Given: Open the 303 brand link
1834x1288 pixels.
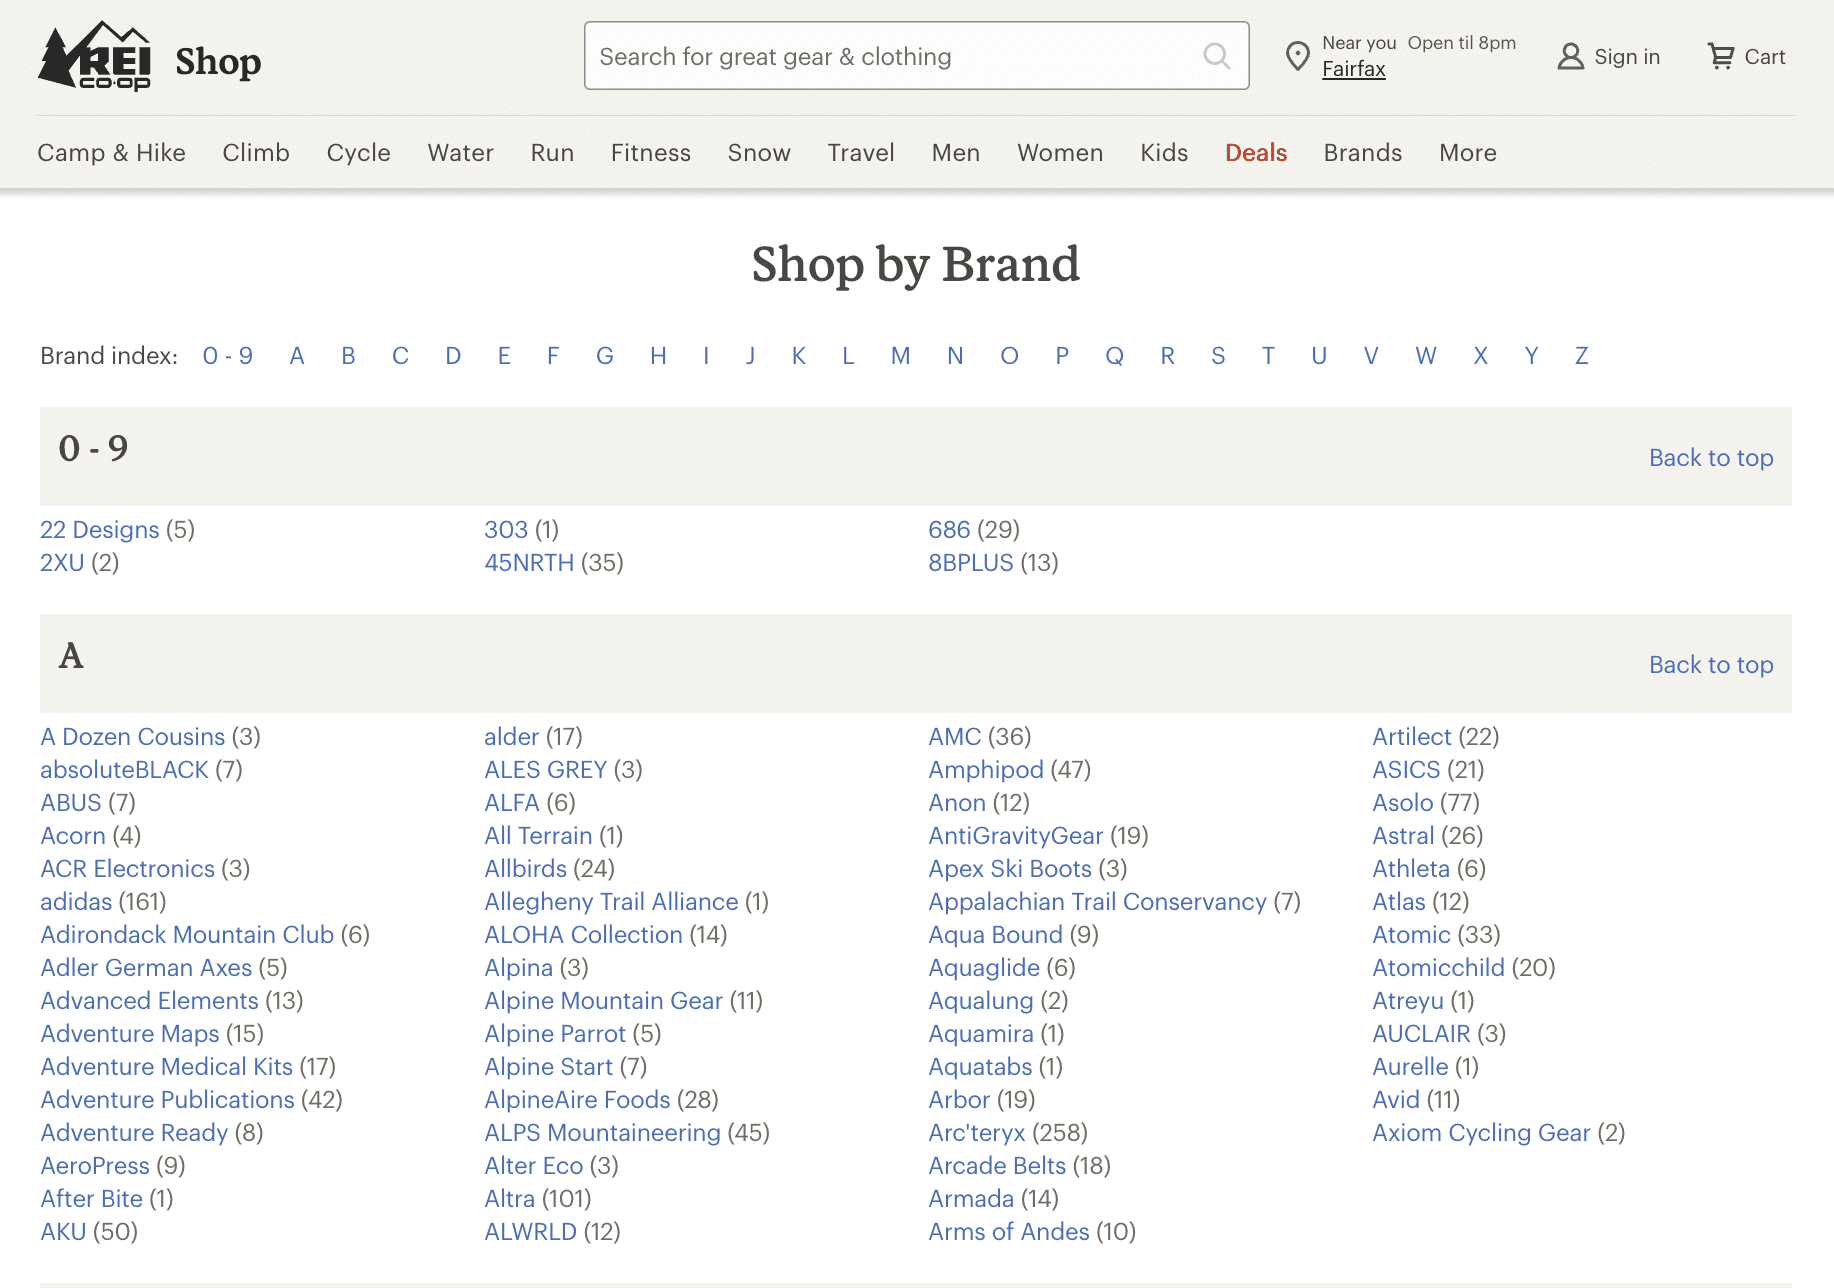Looking at the screenshot, I should point(506,529).
